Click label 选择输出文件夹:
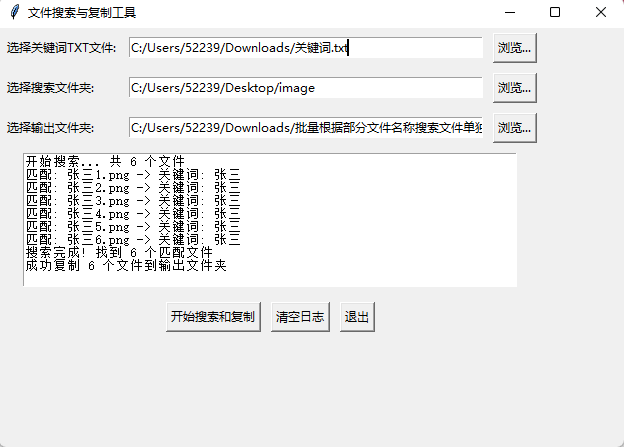This screenshot has height=447, width=624. pos(50,128)
